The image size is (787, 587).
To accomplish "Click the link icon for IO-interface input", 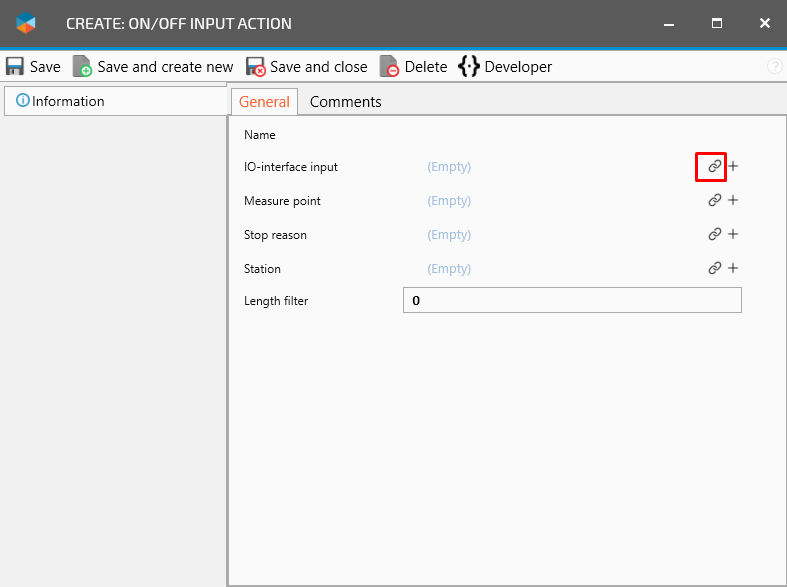I will pos(714,167).
